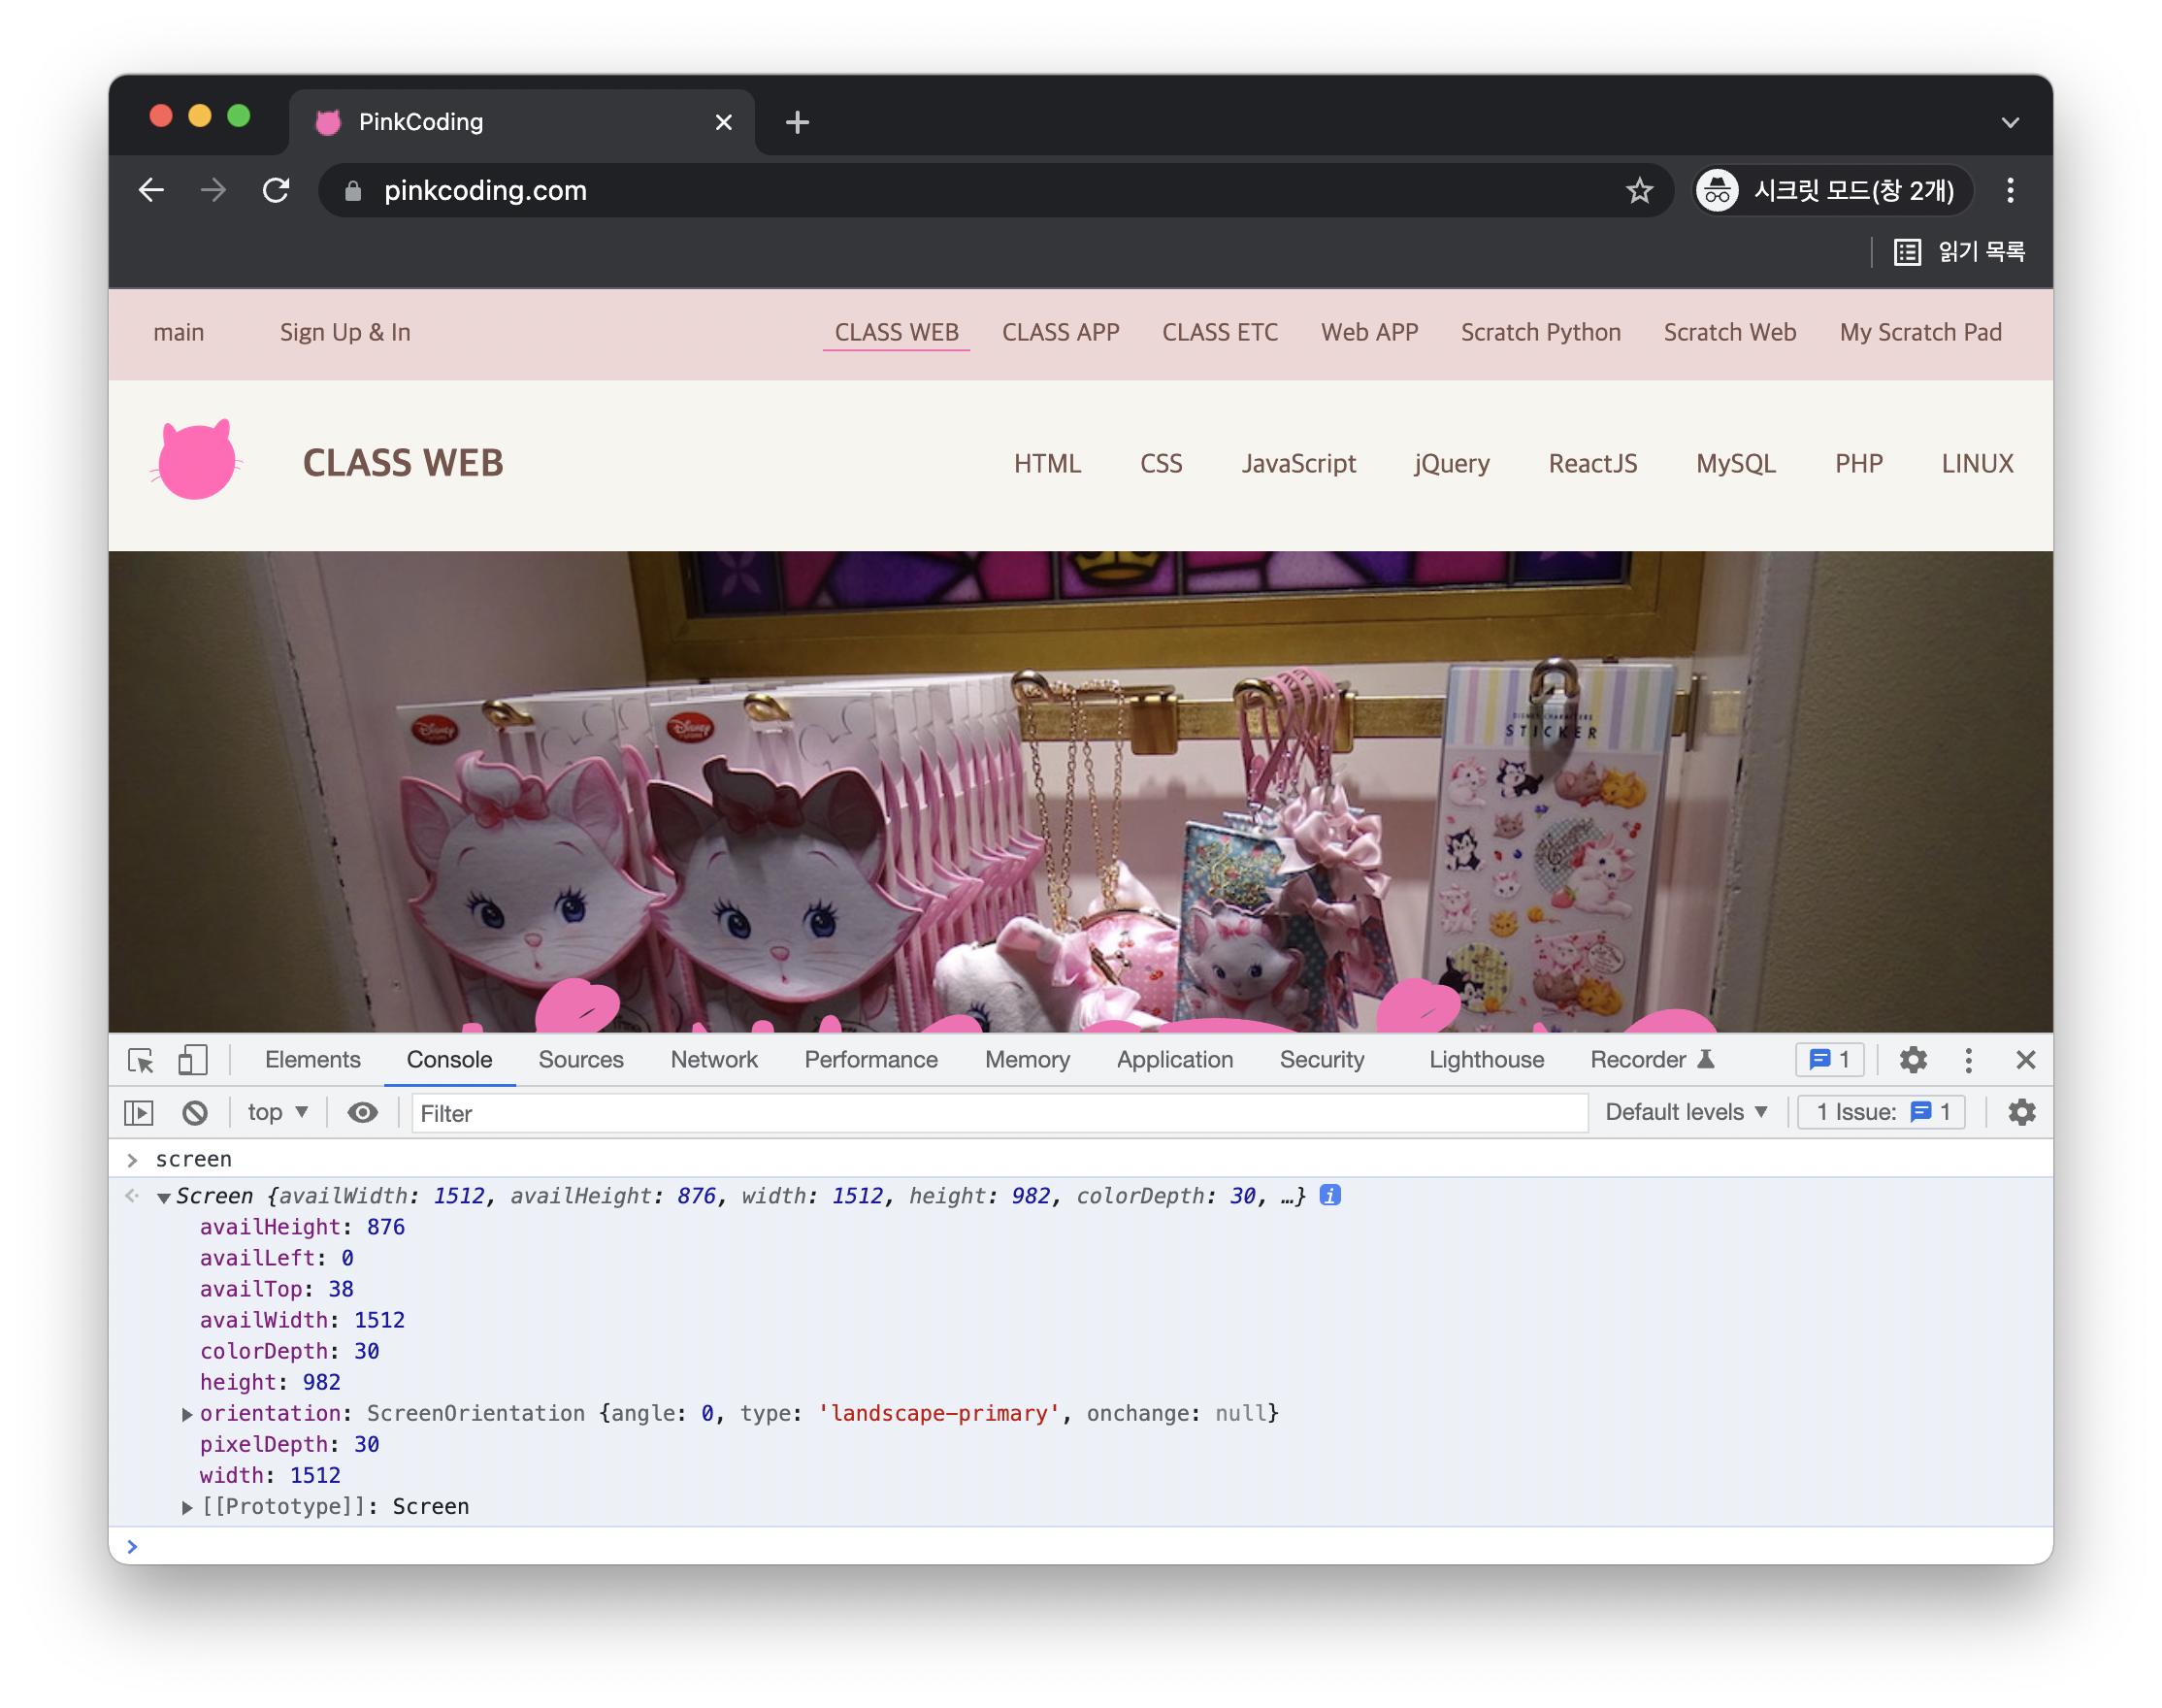The height and width of the screenshot is (1708, 2162).
Task: Open CLASS ETC navigation link
Action: point(1219,332)
